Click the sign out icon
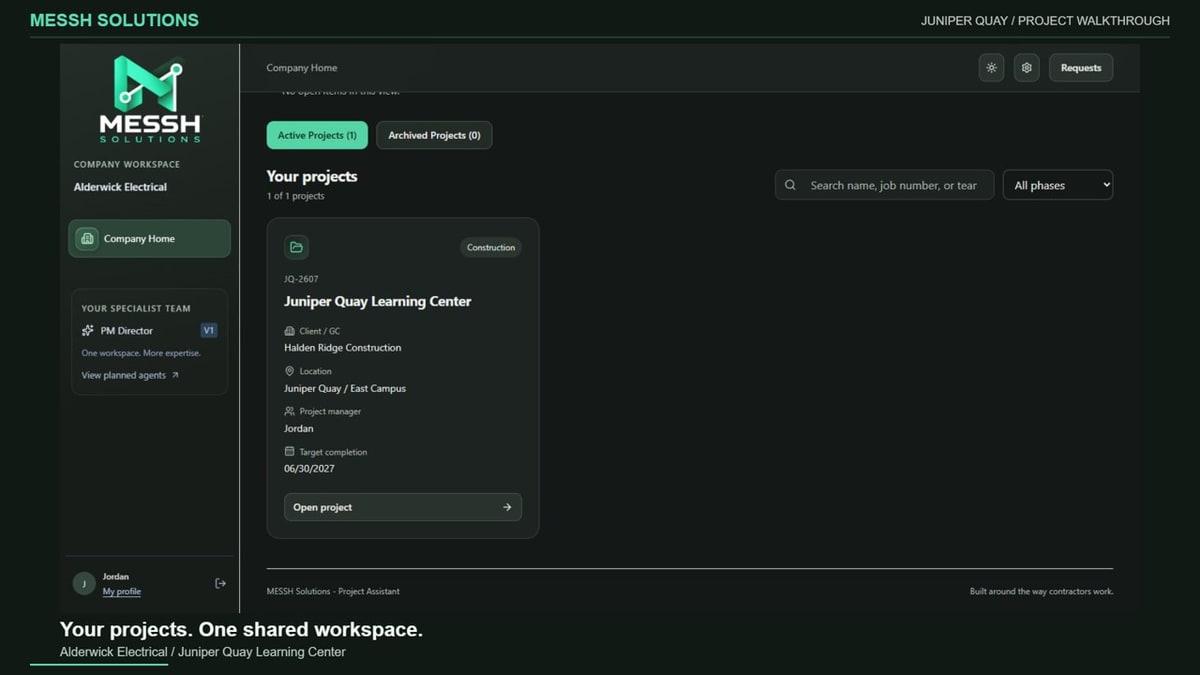The height and width of the screenshot is (675, 1200). (x=221, y=584)
